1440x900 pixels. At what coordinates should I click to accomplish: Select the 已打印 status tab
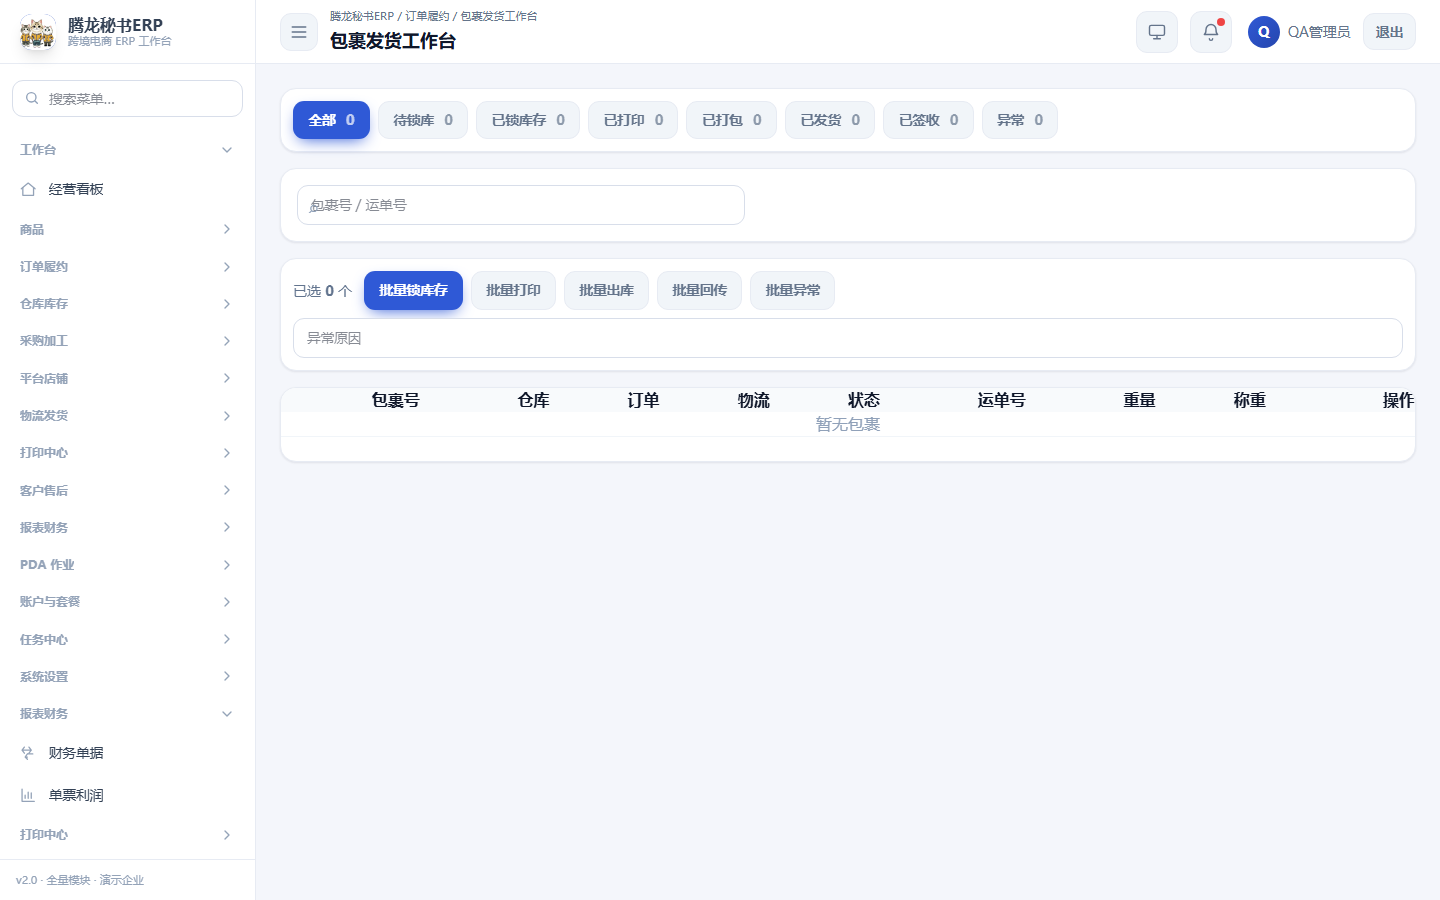633,120
